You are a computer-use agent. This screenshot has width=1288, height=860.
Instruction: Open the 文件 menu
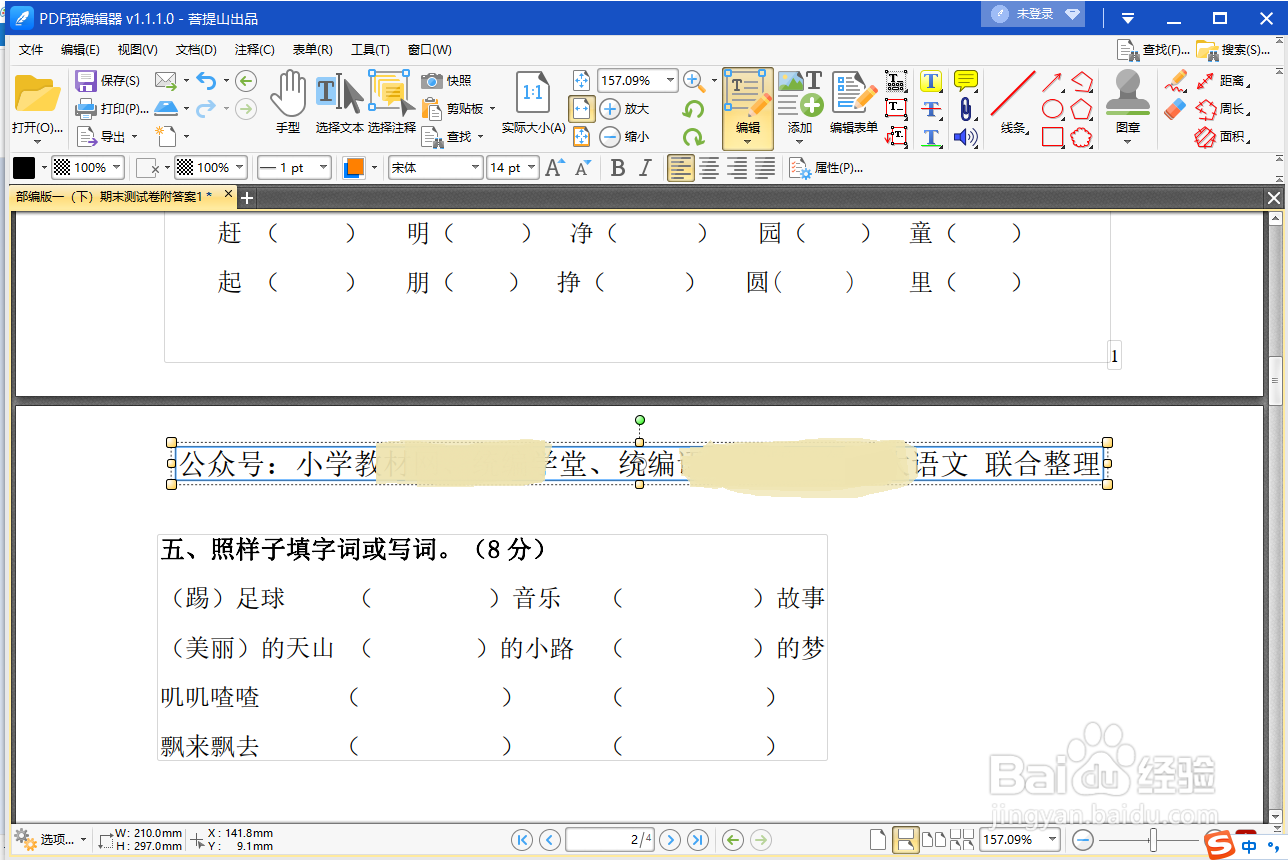(31, 50)
